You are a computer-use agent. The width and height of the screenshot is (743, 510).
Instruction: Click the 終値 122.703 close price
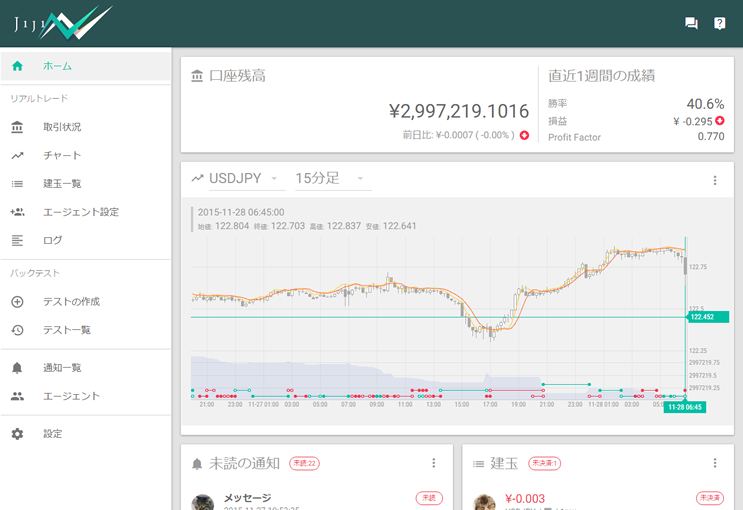pos(280,226)
